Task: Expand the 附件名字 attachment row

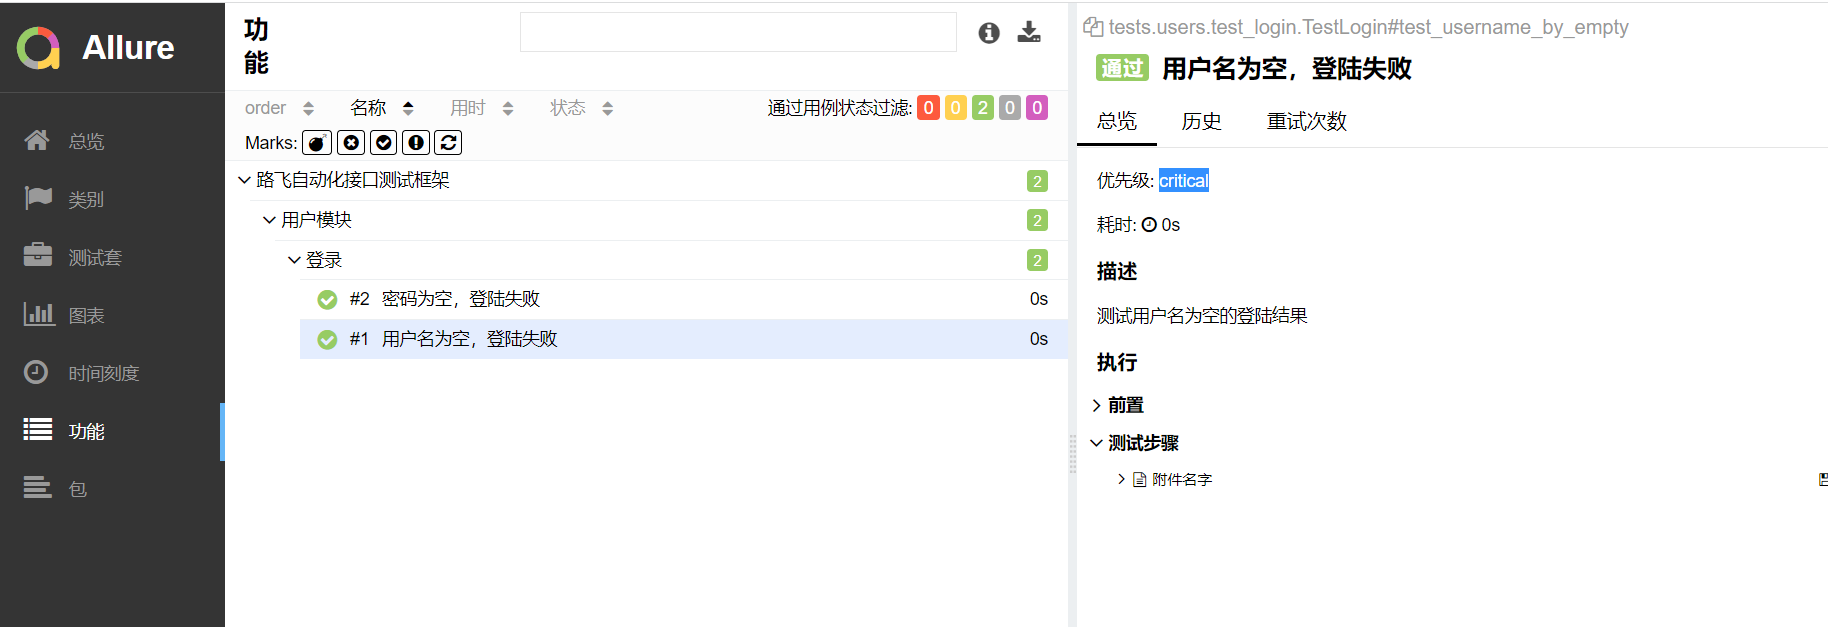Action: (x=1121, y=480)
